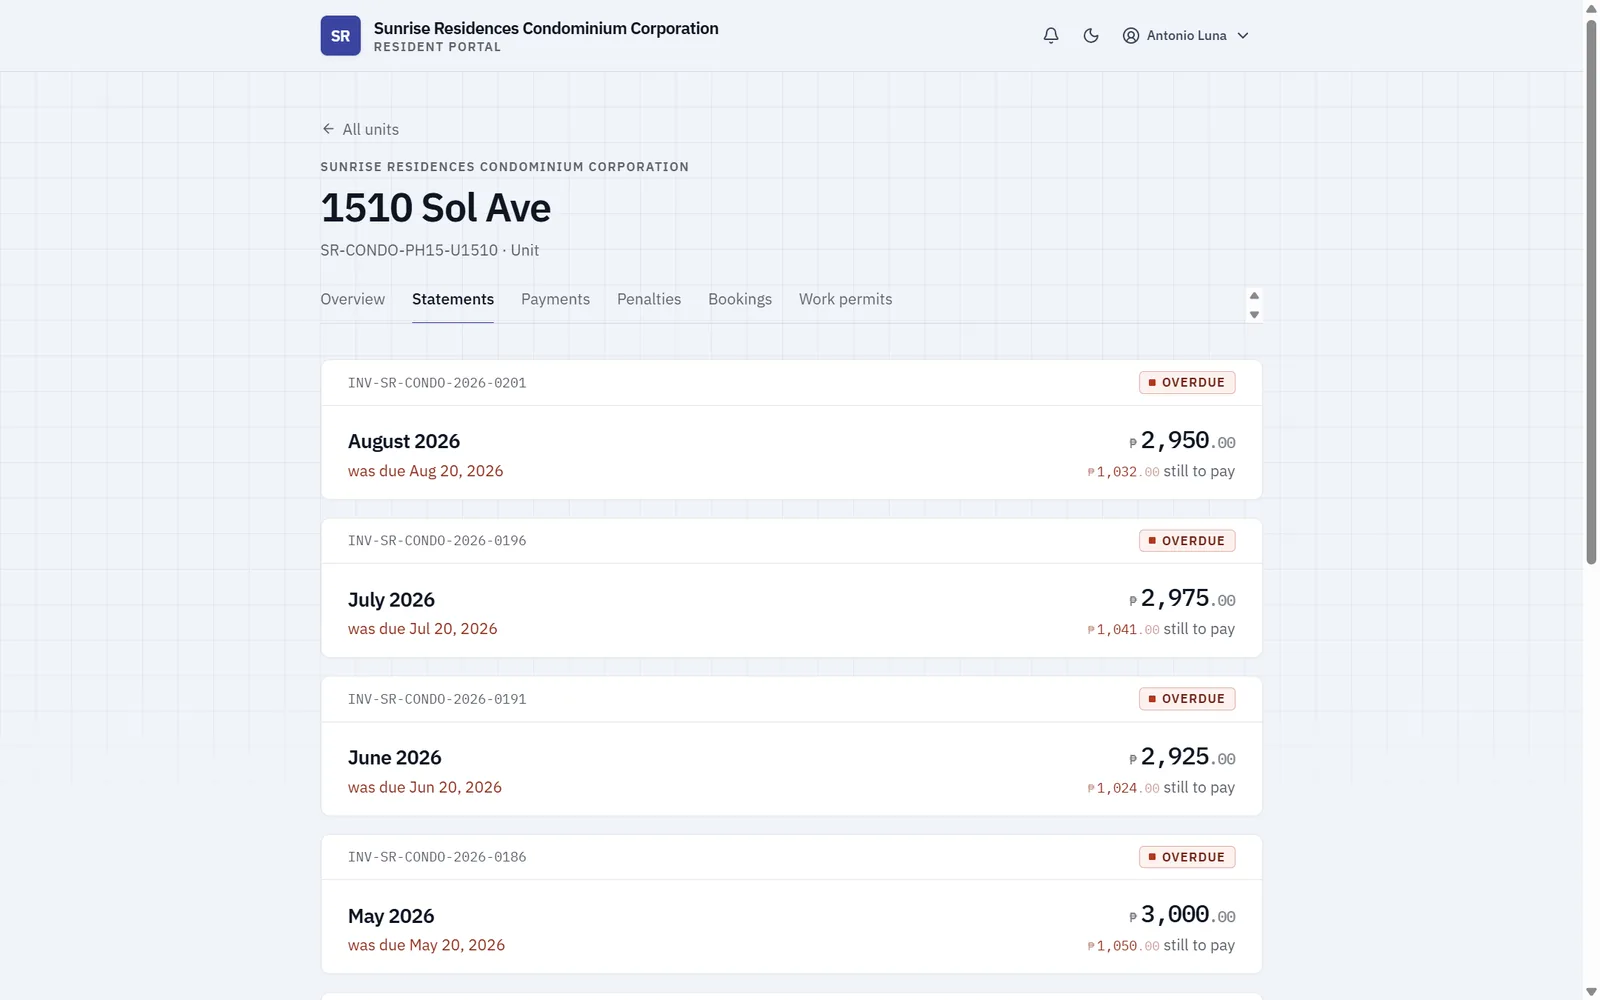The image size is (1600, 1000).
Task: Click the ₱2,975.00 amount
Action: coord(1182,599)
